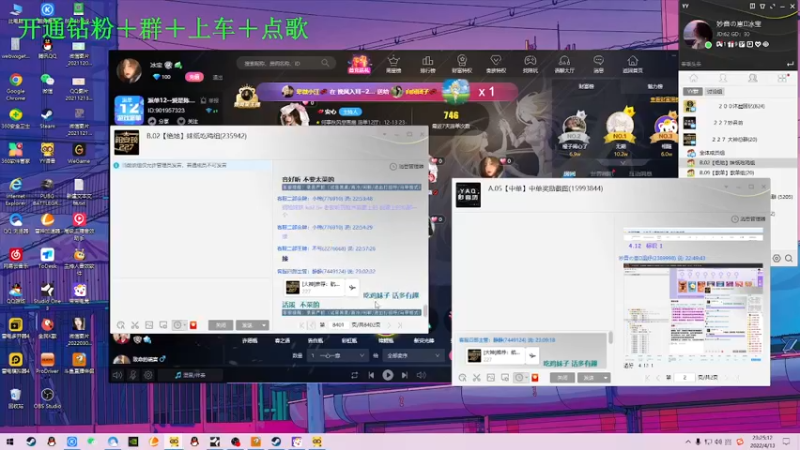The width and height of the screenshot is (800, 450).
Task: Open Google Chrome desktop shortcut
Action: tap(16, 85)
